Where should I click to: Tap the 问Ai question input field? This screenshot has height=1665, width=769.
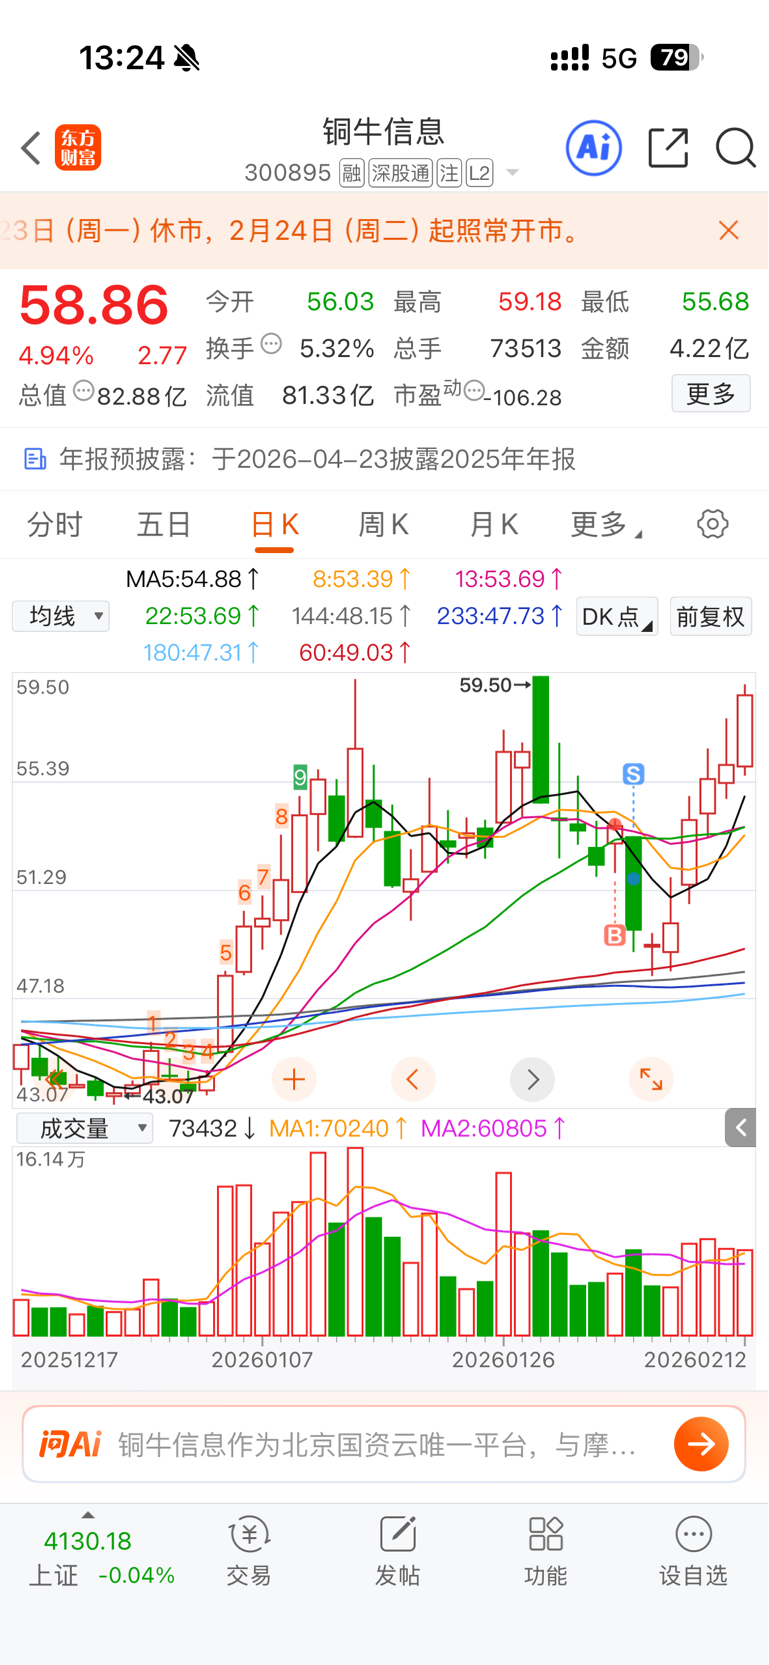point(384,1444)
